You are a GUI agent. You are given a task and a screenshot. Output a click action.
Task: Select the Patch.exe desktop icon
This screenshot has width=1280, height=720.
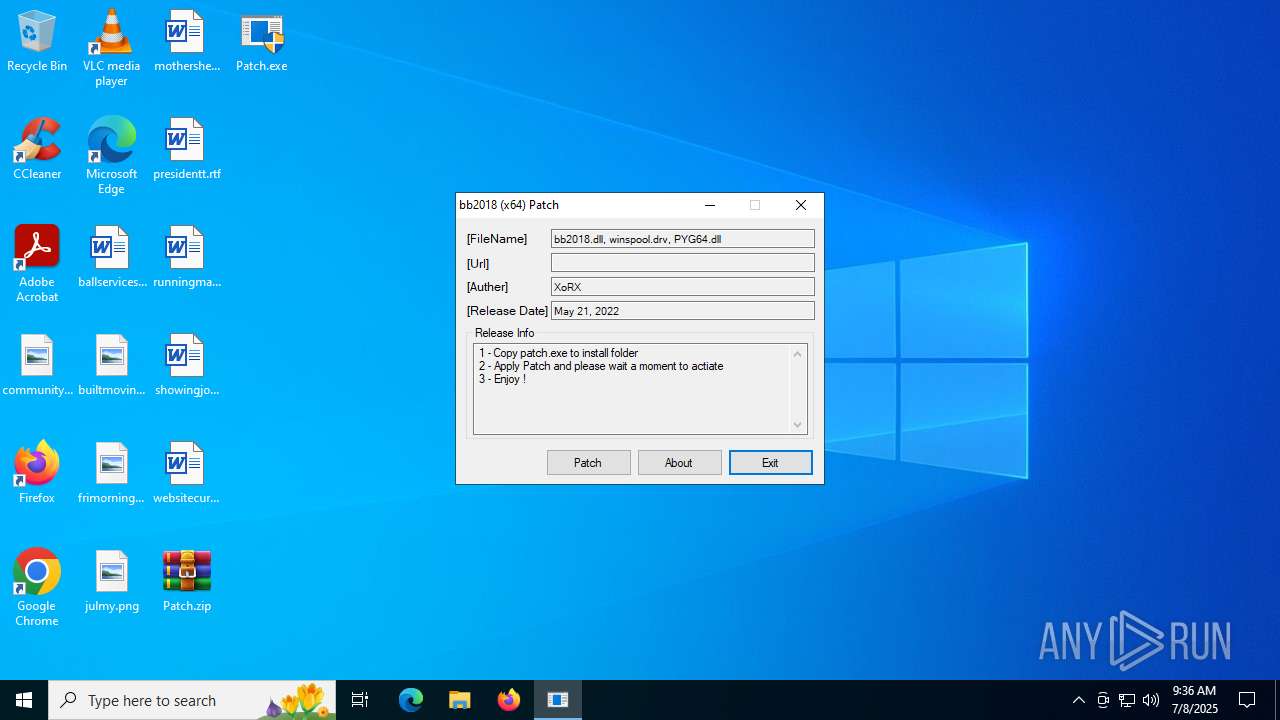click(261, 42)
